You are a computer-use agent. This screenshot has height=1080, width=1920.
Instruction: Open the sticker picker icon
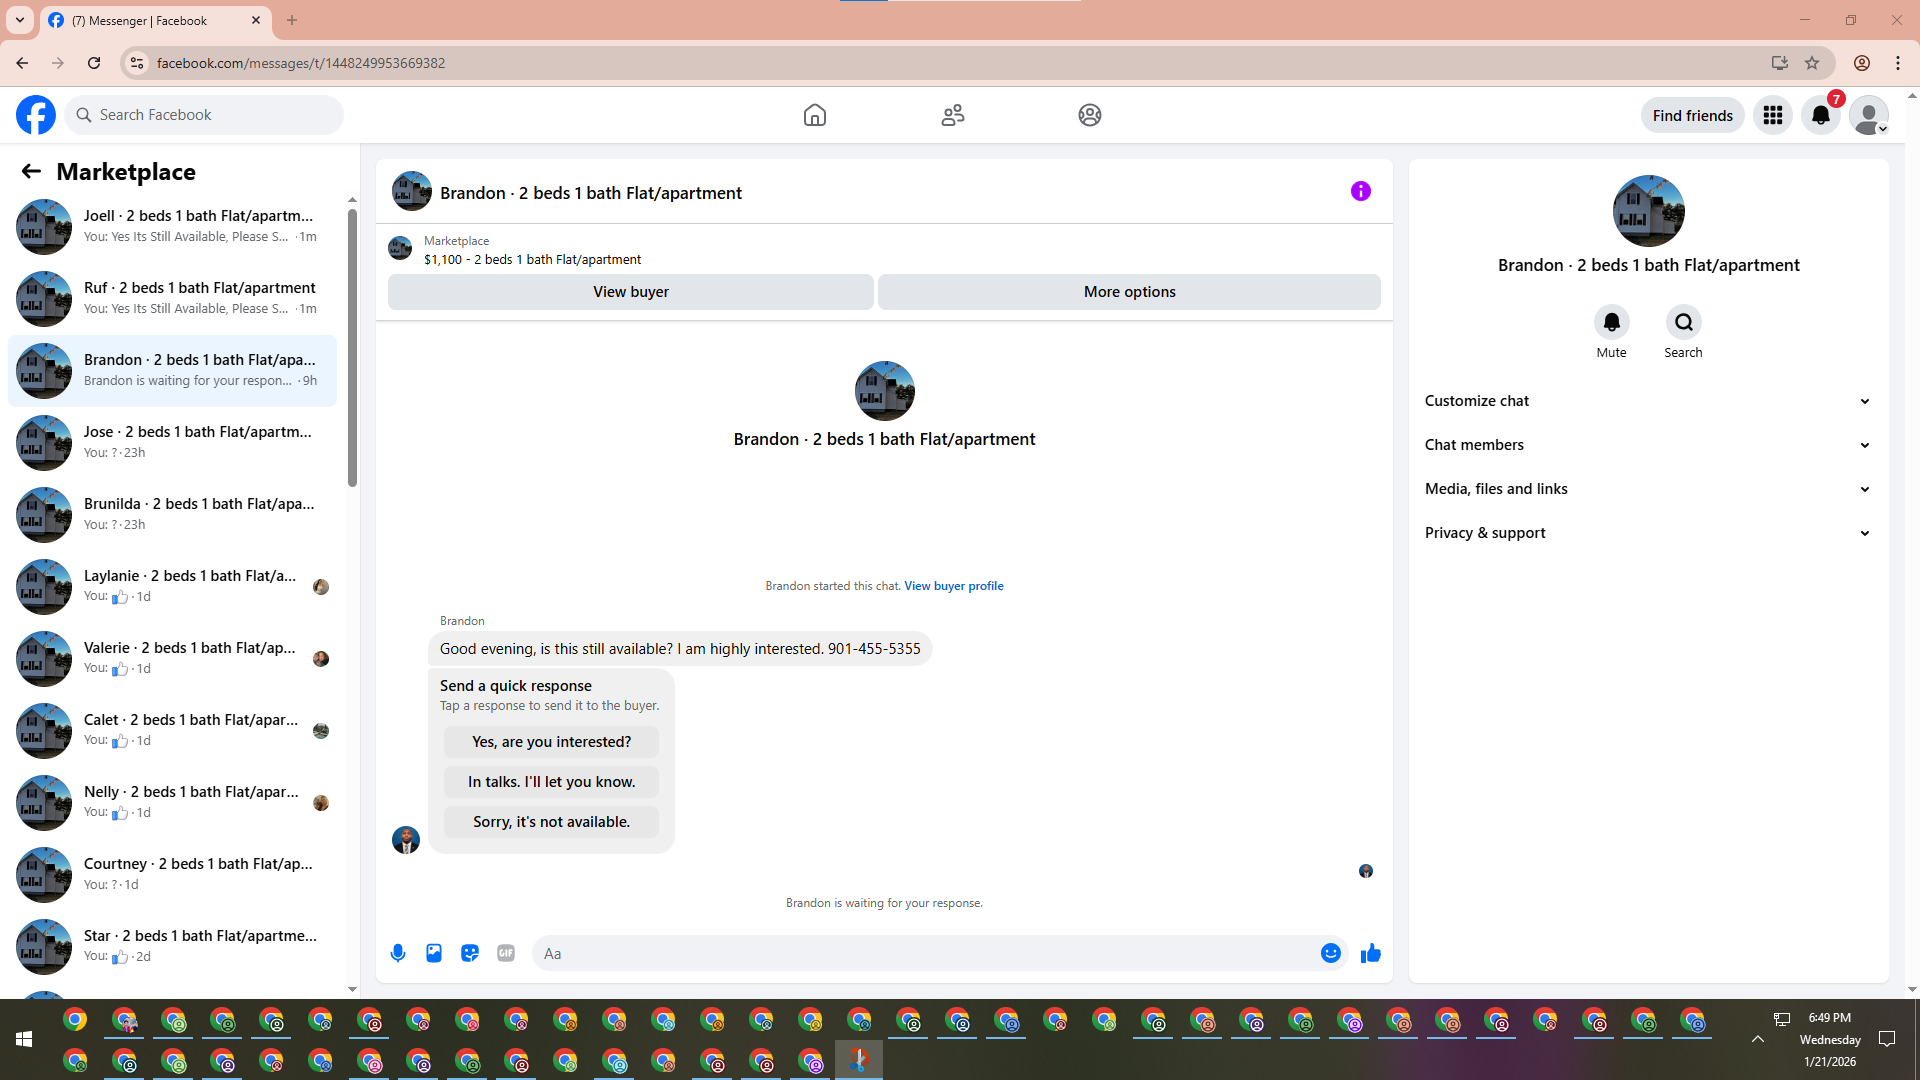point(470,953)
